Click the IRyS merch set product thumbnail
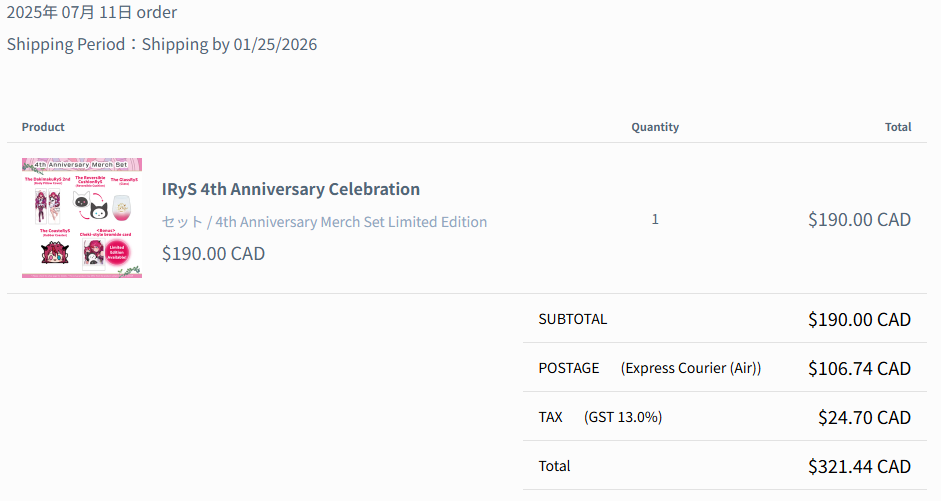The height and width of the screenshot is (501, 941). tap(82, 218)
